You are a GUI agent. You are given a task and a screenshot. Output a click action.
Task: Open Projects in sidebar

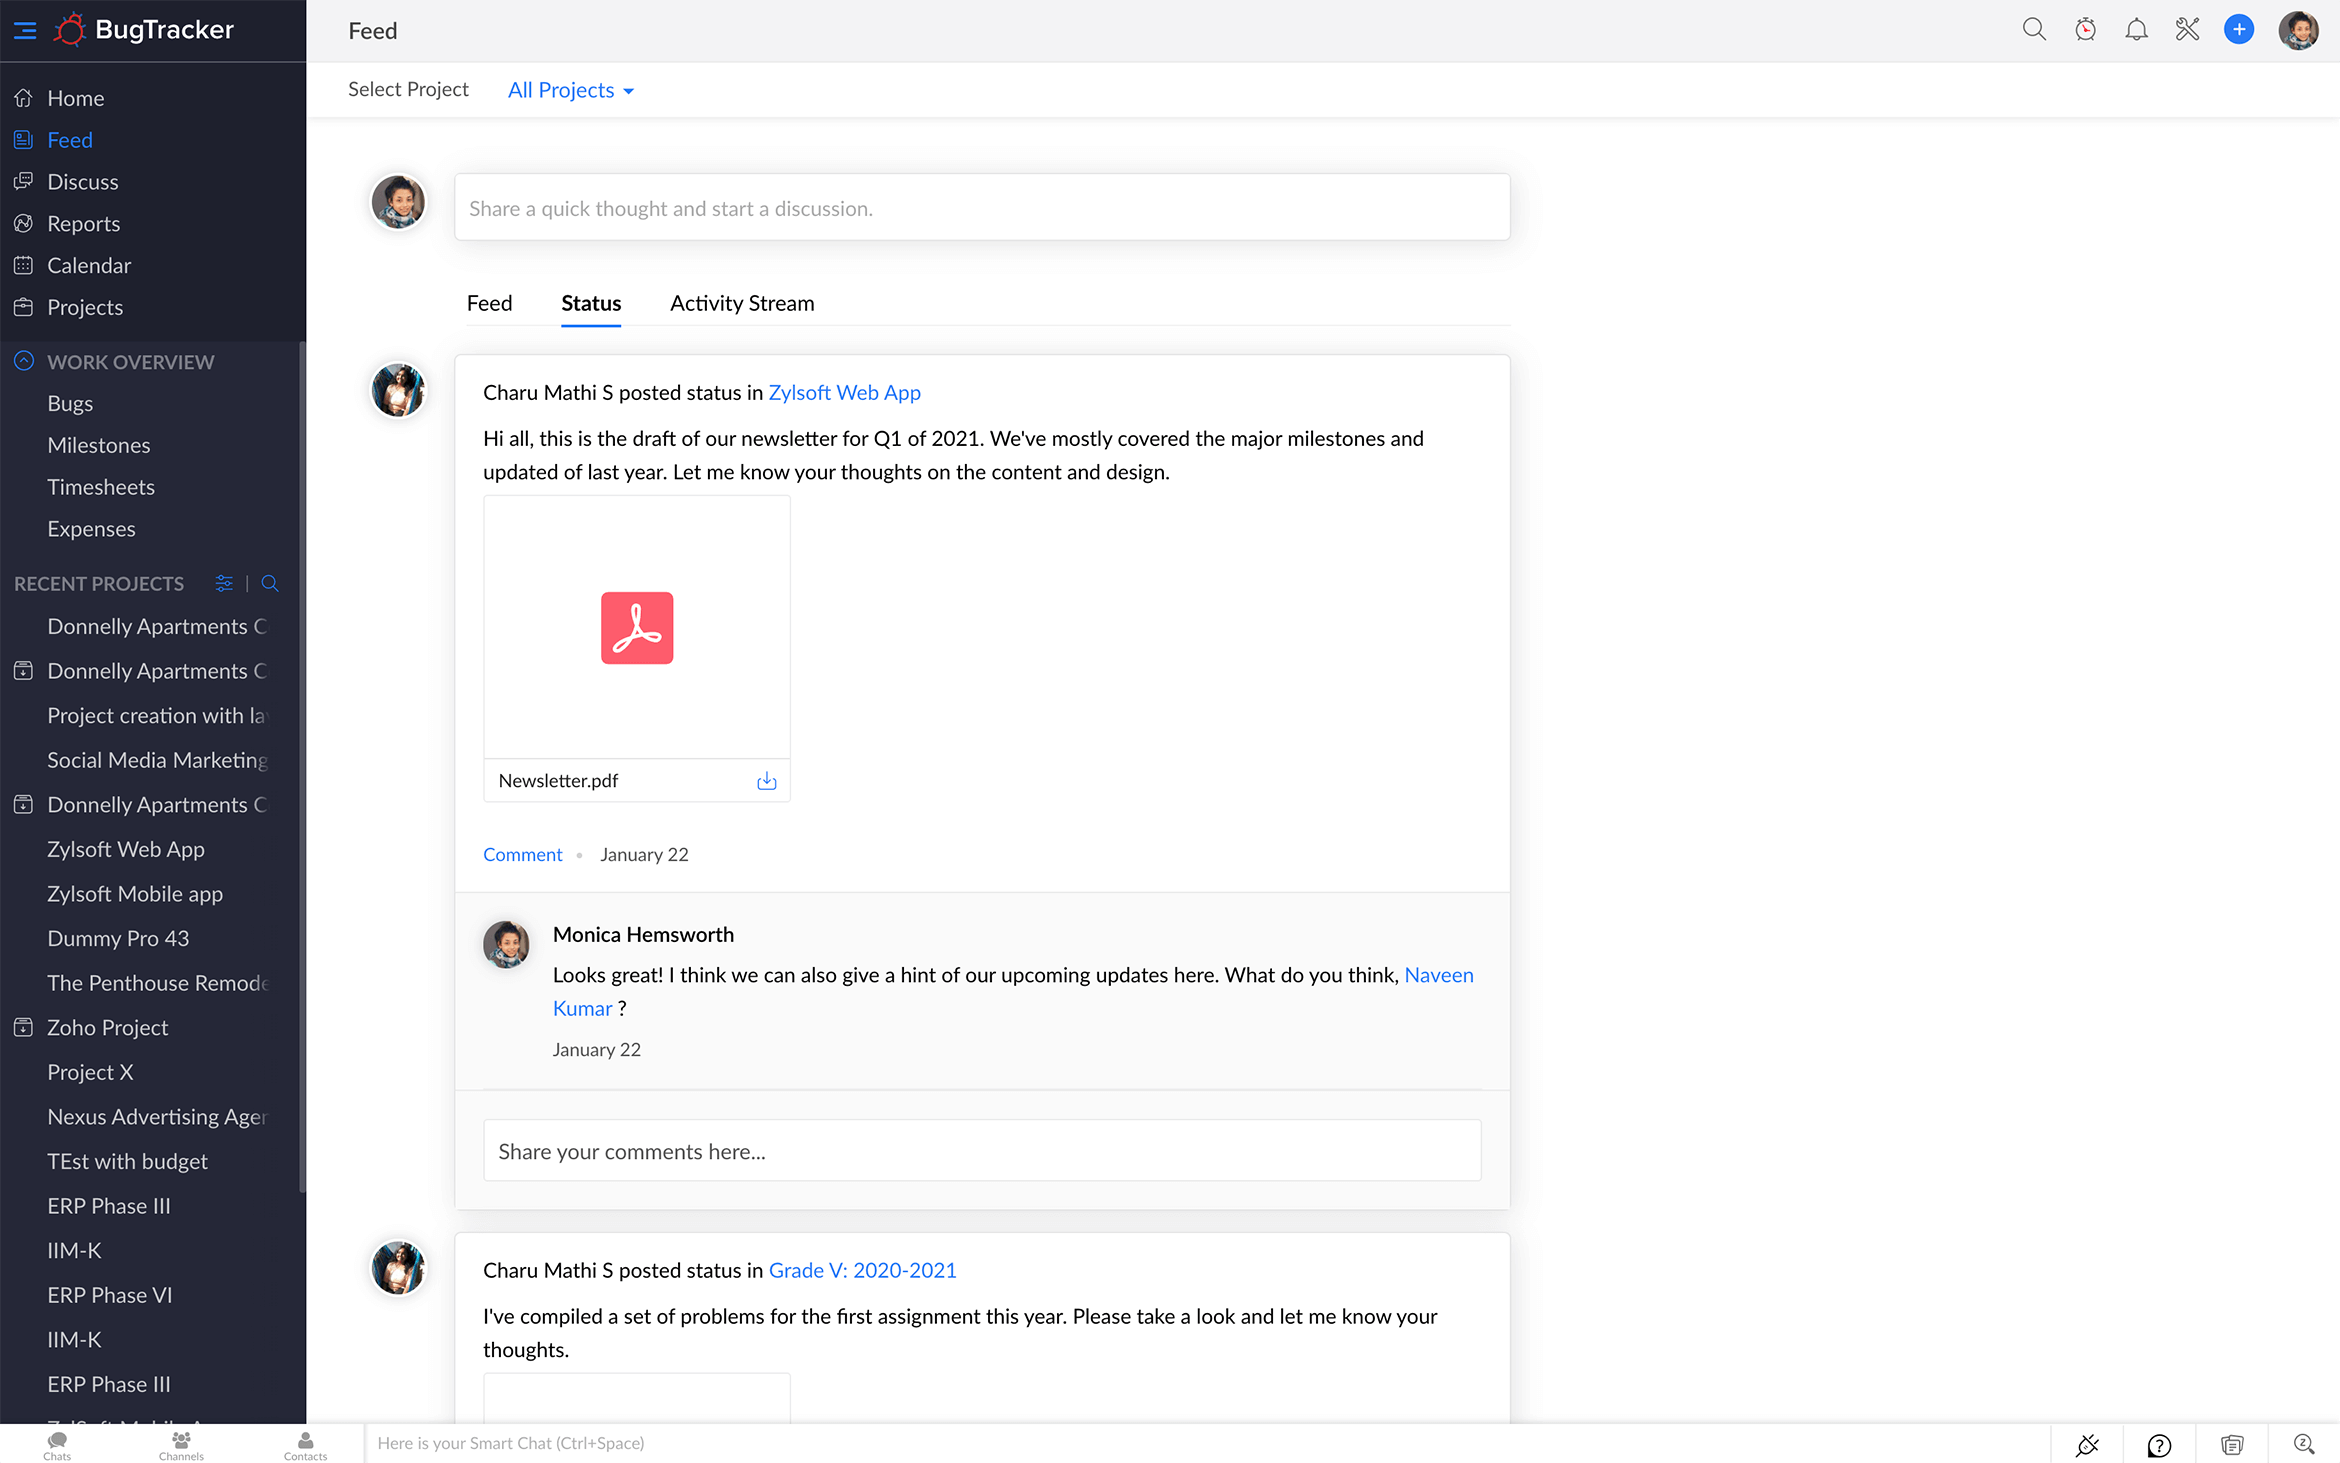[x=85, y=308]
